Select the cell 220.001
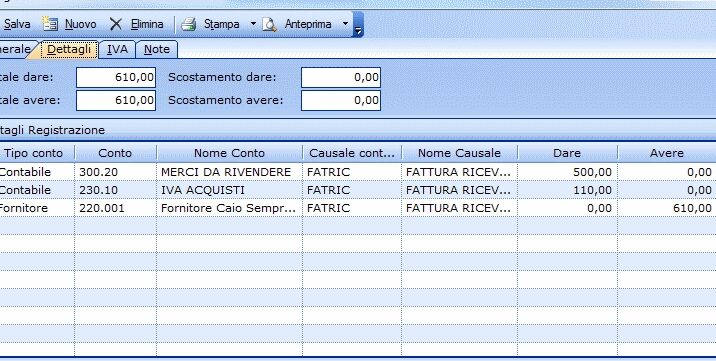The height and width of the screenshot is (361, 716). tap(115, 208)
